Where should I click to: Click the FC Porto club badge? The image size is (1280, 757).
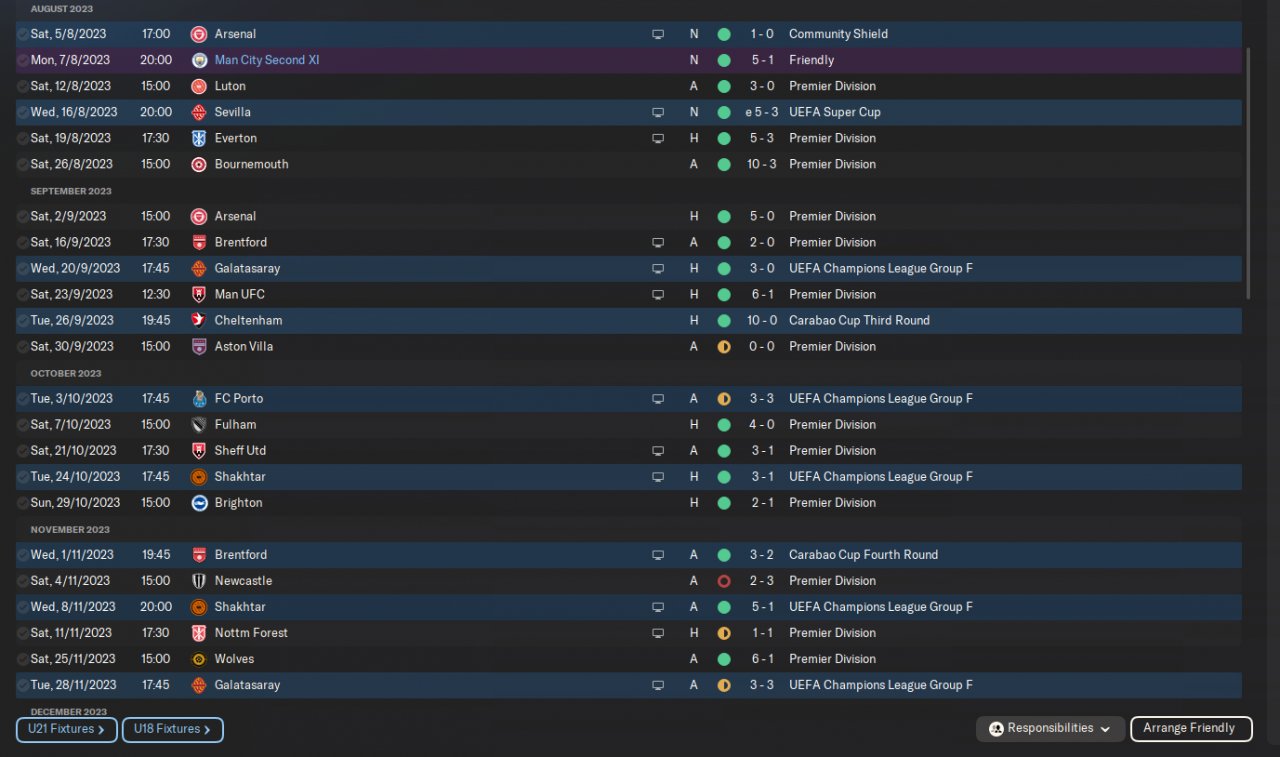[x=199, y=398]
